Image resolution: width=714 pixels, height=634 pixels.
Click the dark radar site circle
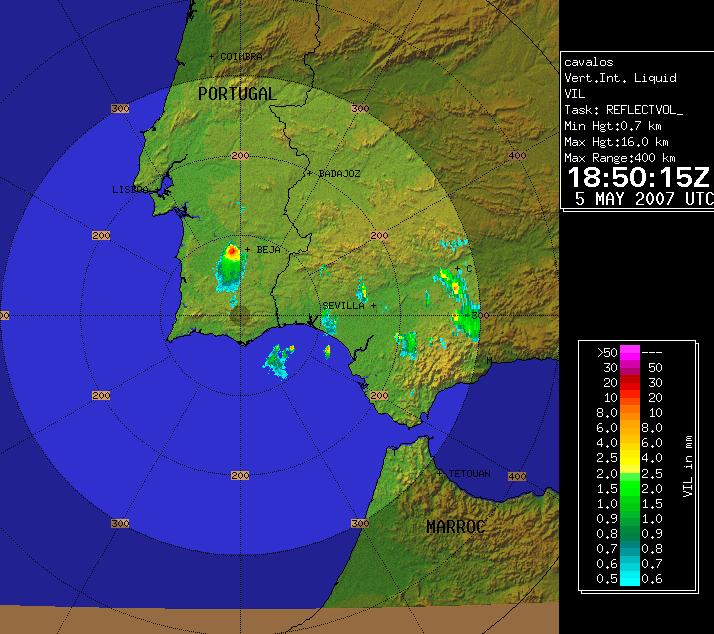coord(239,316)
